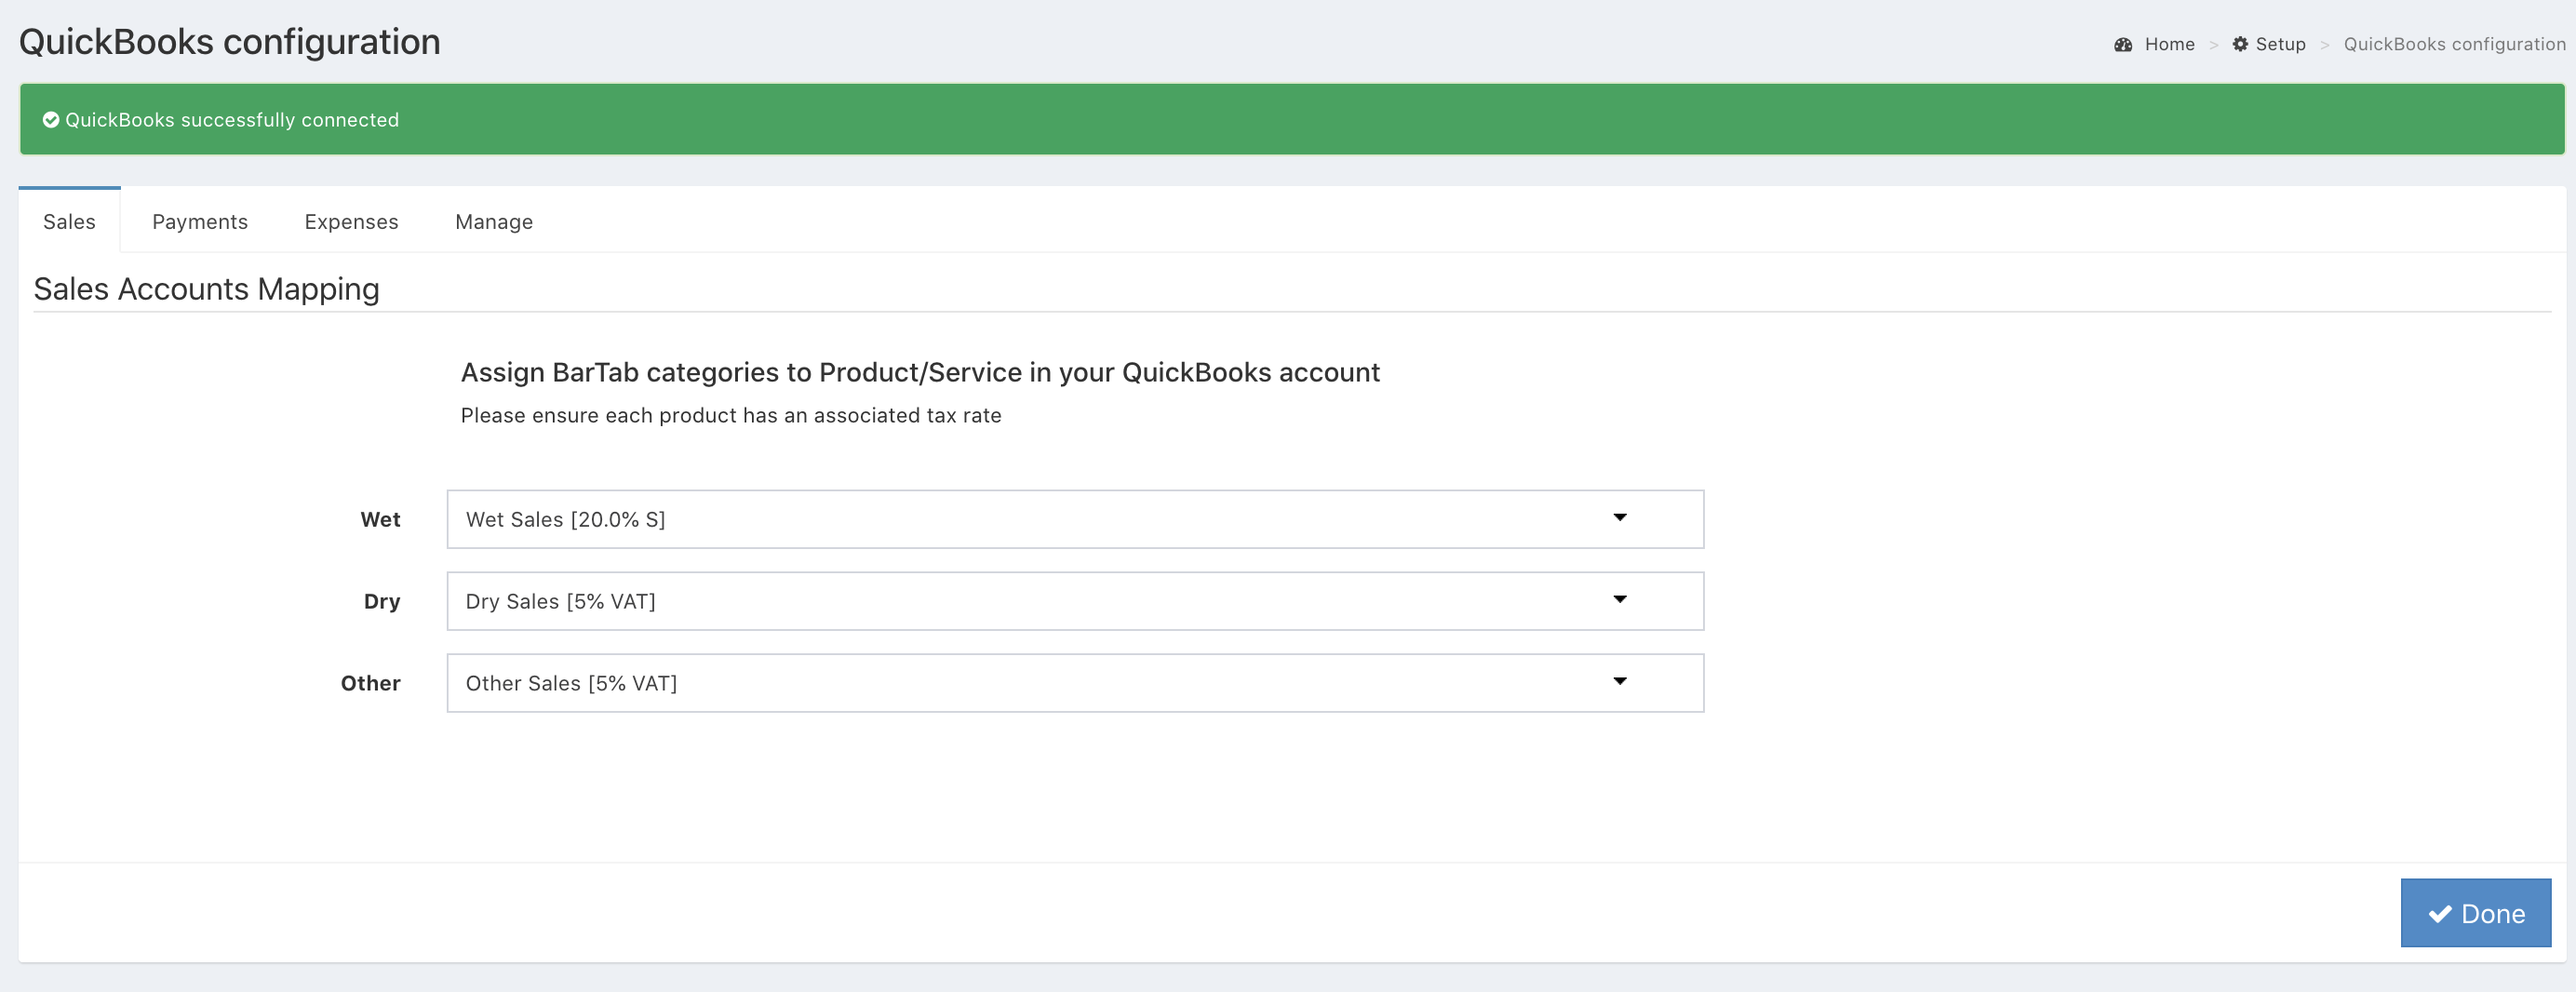Click the success checkmark icon in green banner
Viewport: 2576px width, 992px height.
[x=50, y=120]
